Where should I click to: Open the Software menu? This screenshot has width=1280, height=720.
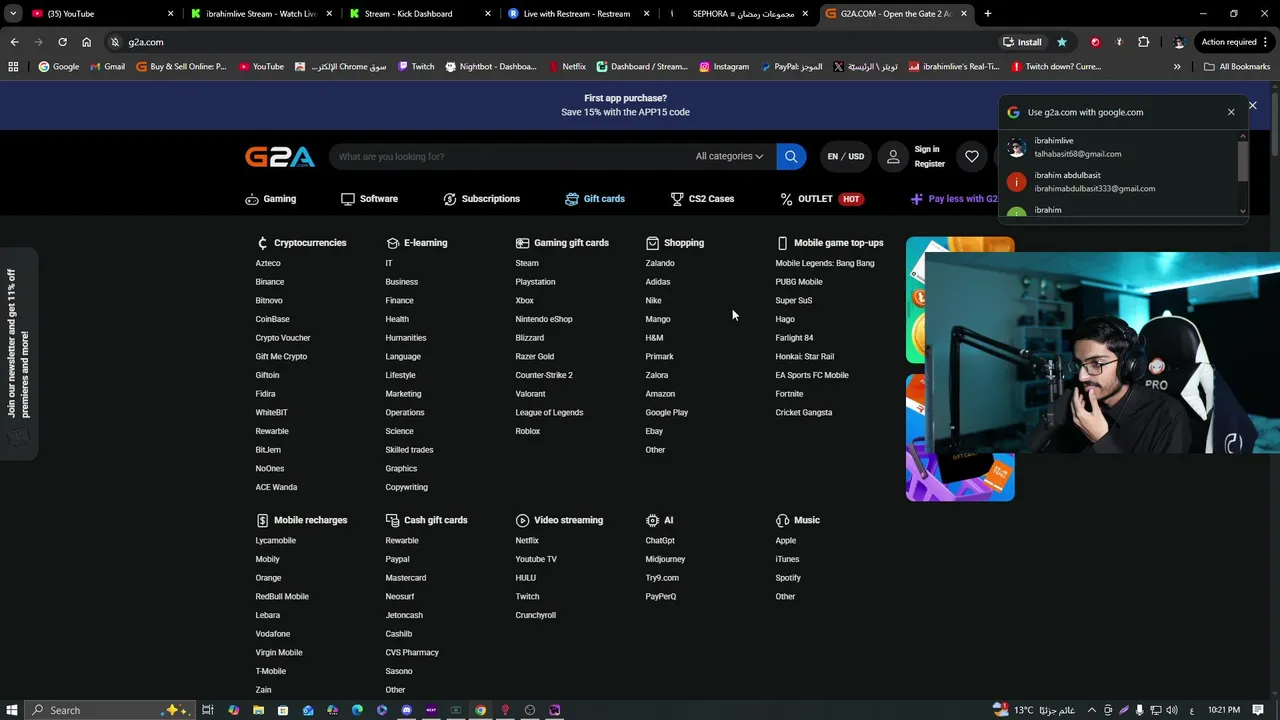(x=369, y=199)
